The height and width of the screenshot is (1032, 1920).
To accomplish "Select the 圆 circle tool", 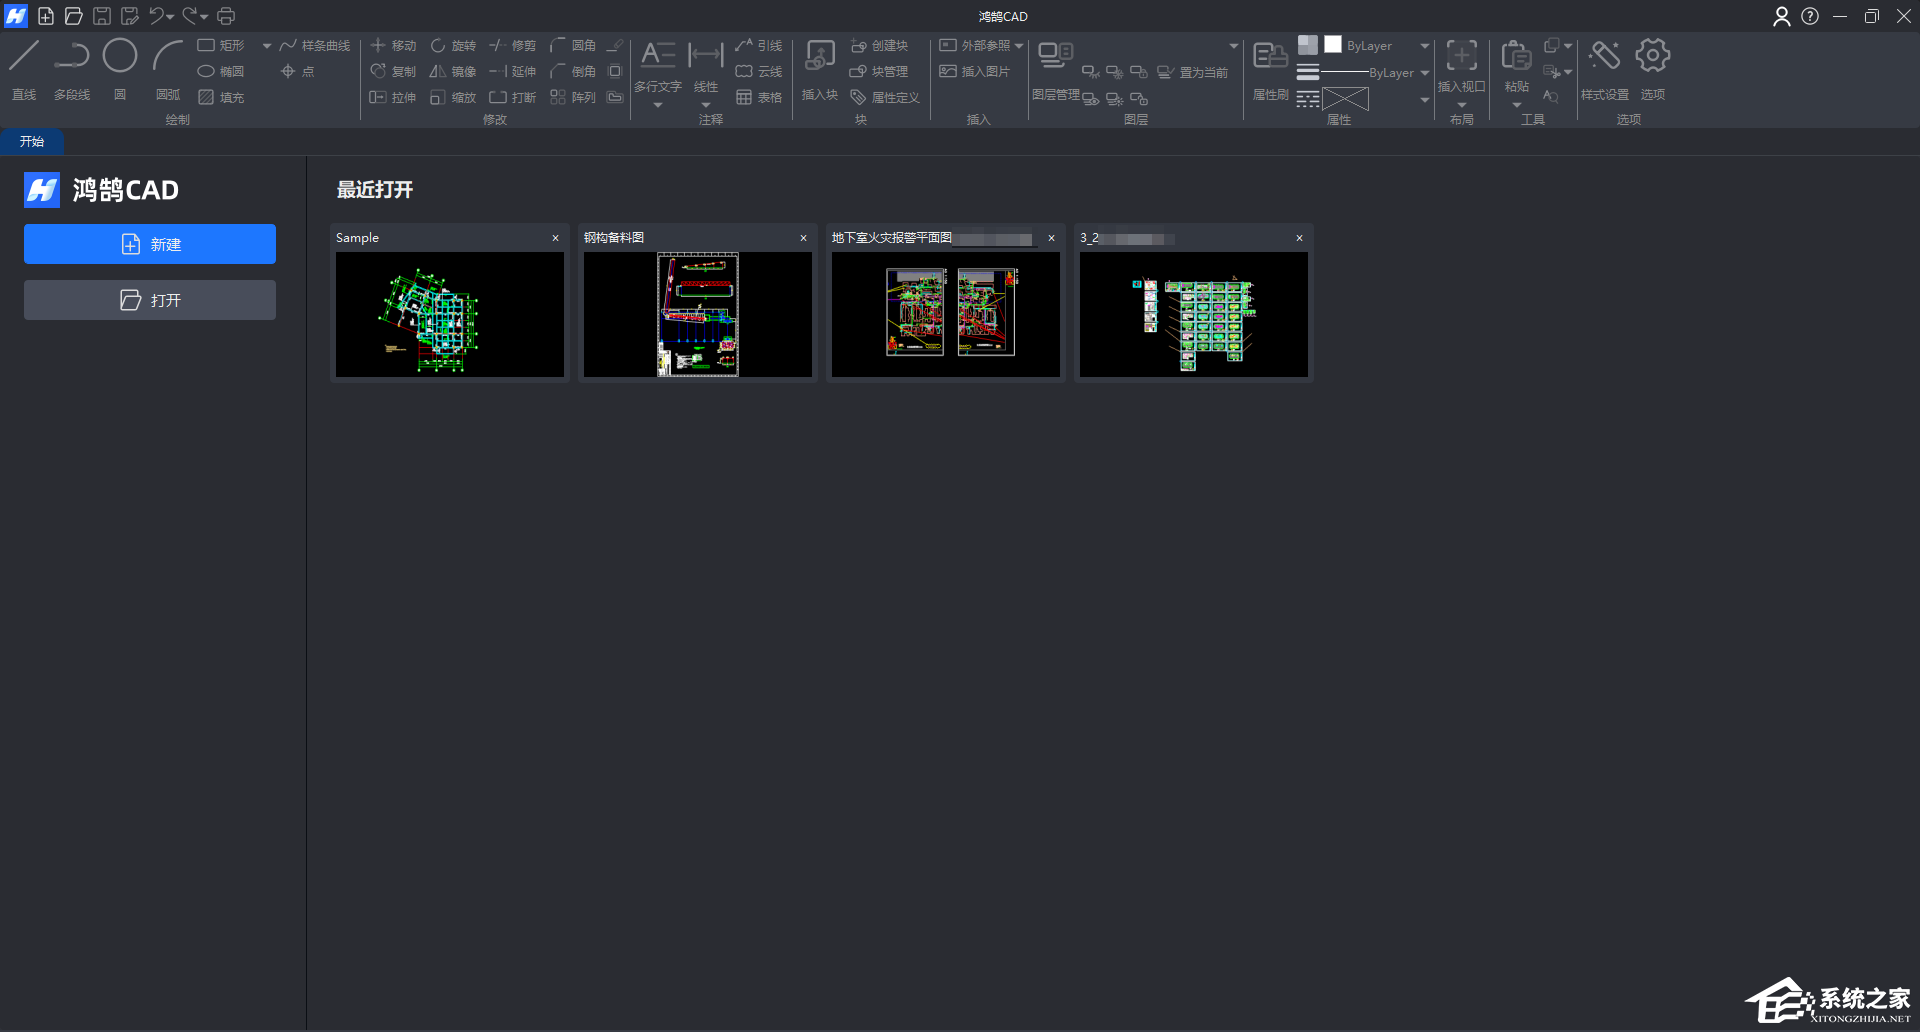I will point(120,69).
